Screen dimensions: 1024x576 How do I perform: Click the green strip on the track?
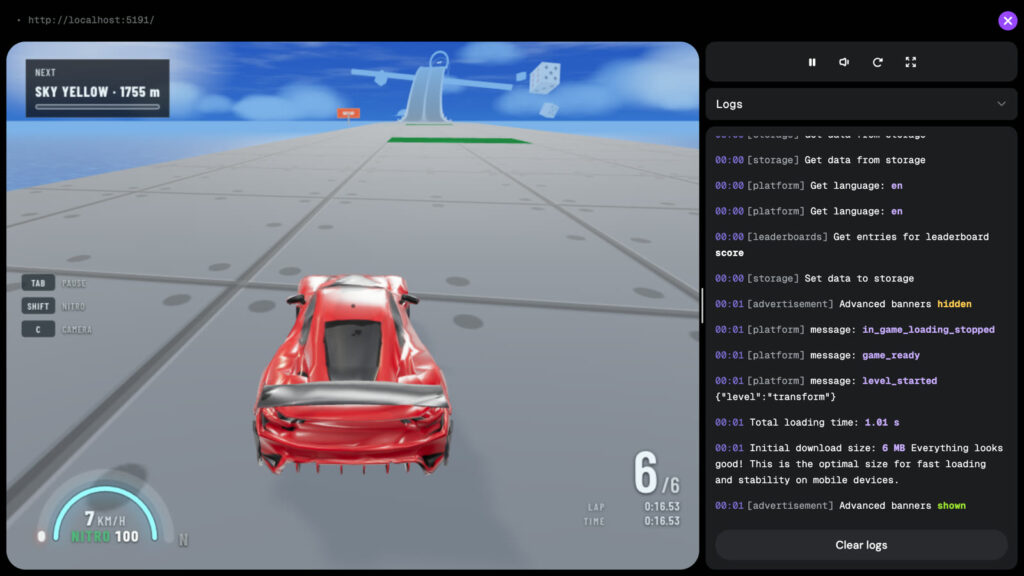(x=458, y=140)
